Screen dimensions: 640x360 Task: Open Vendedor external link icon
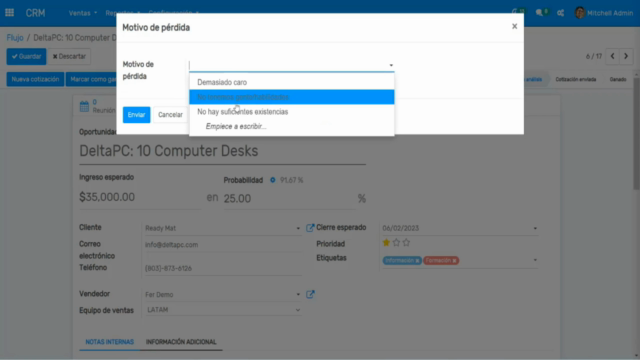tap(310, 294)
